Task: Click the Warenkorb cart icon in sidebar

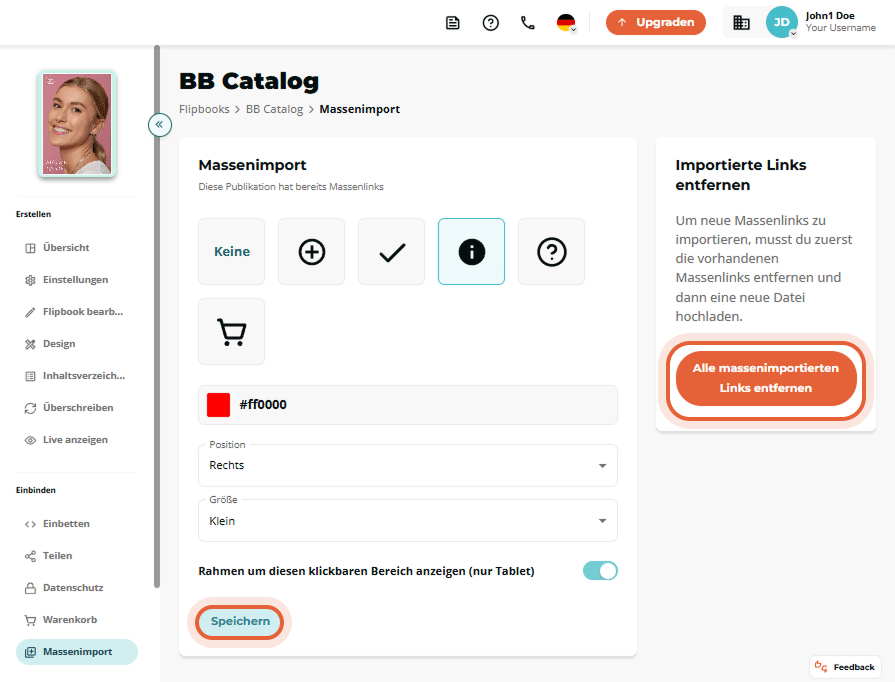Action: (x=30, y=620)
